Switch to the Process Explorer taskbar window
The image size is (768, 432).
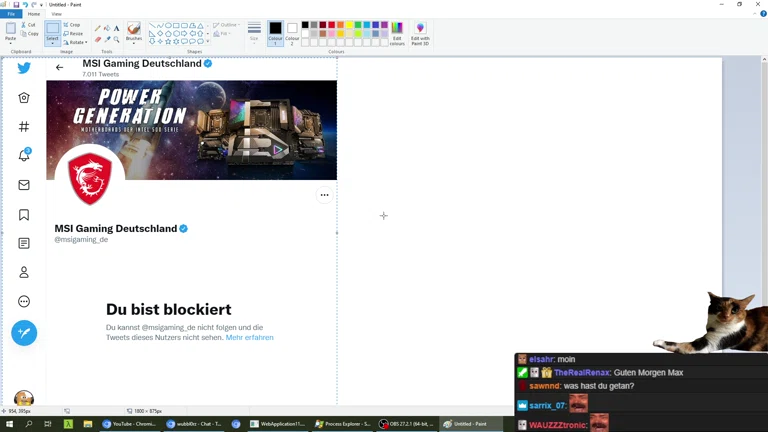pos(343,424)
